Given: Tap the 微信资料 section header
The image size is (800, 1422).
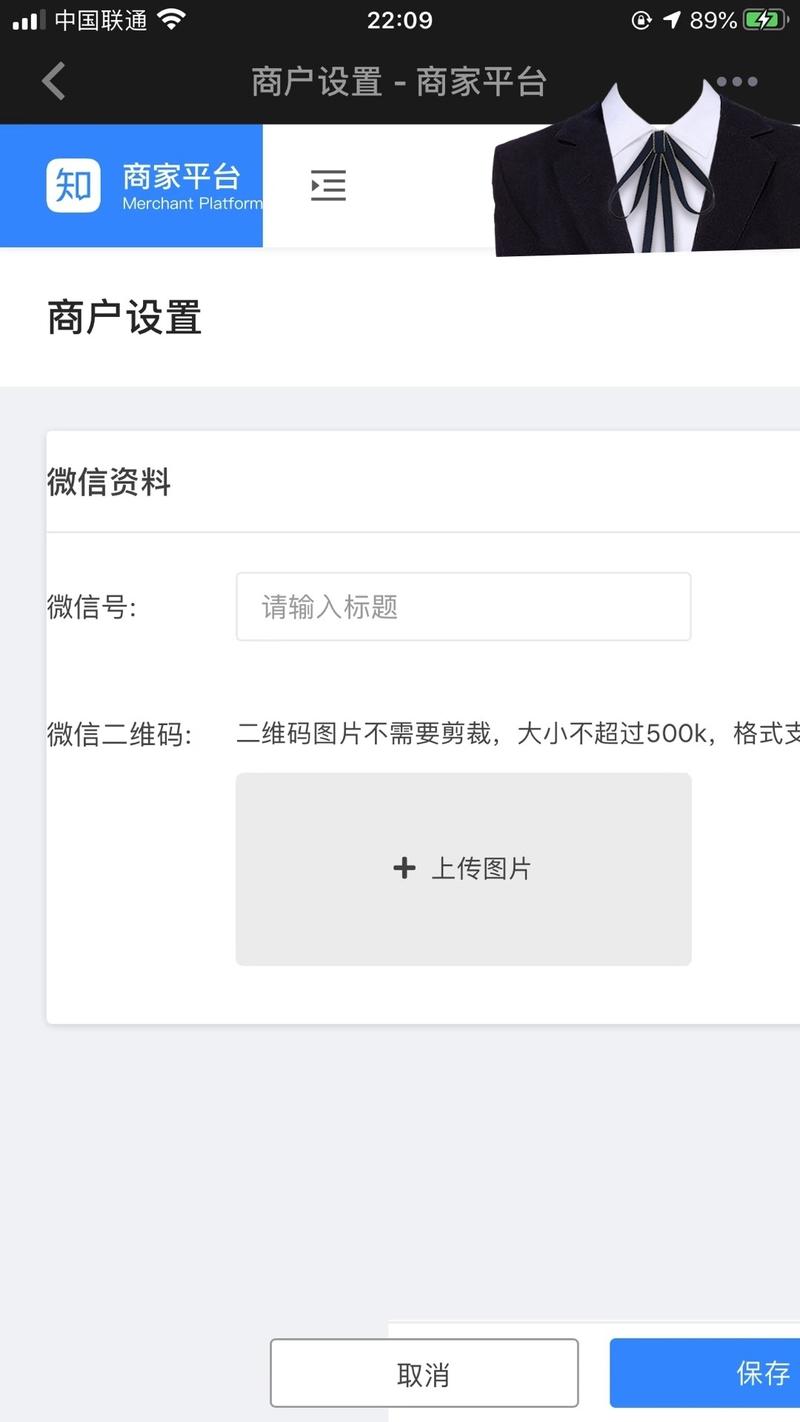Looking at the screenshot, I should tap(109, 483).
